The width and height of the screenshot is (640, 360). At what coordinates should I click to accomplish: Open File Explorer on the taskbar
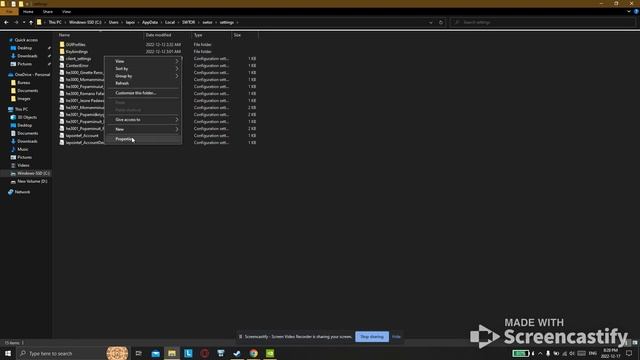(x=172, y=353)
